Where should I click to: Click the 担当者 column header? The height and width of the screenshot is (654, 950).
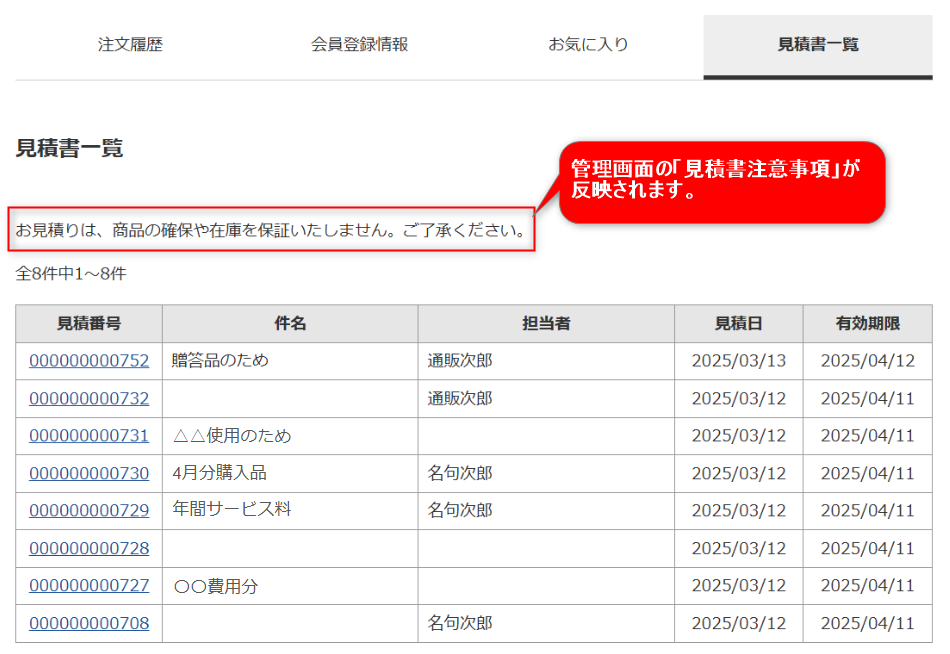[x=546, y=324]
